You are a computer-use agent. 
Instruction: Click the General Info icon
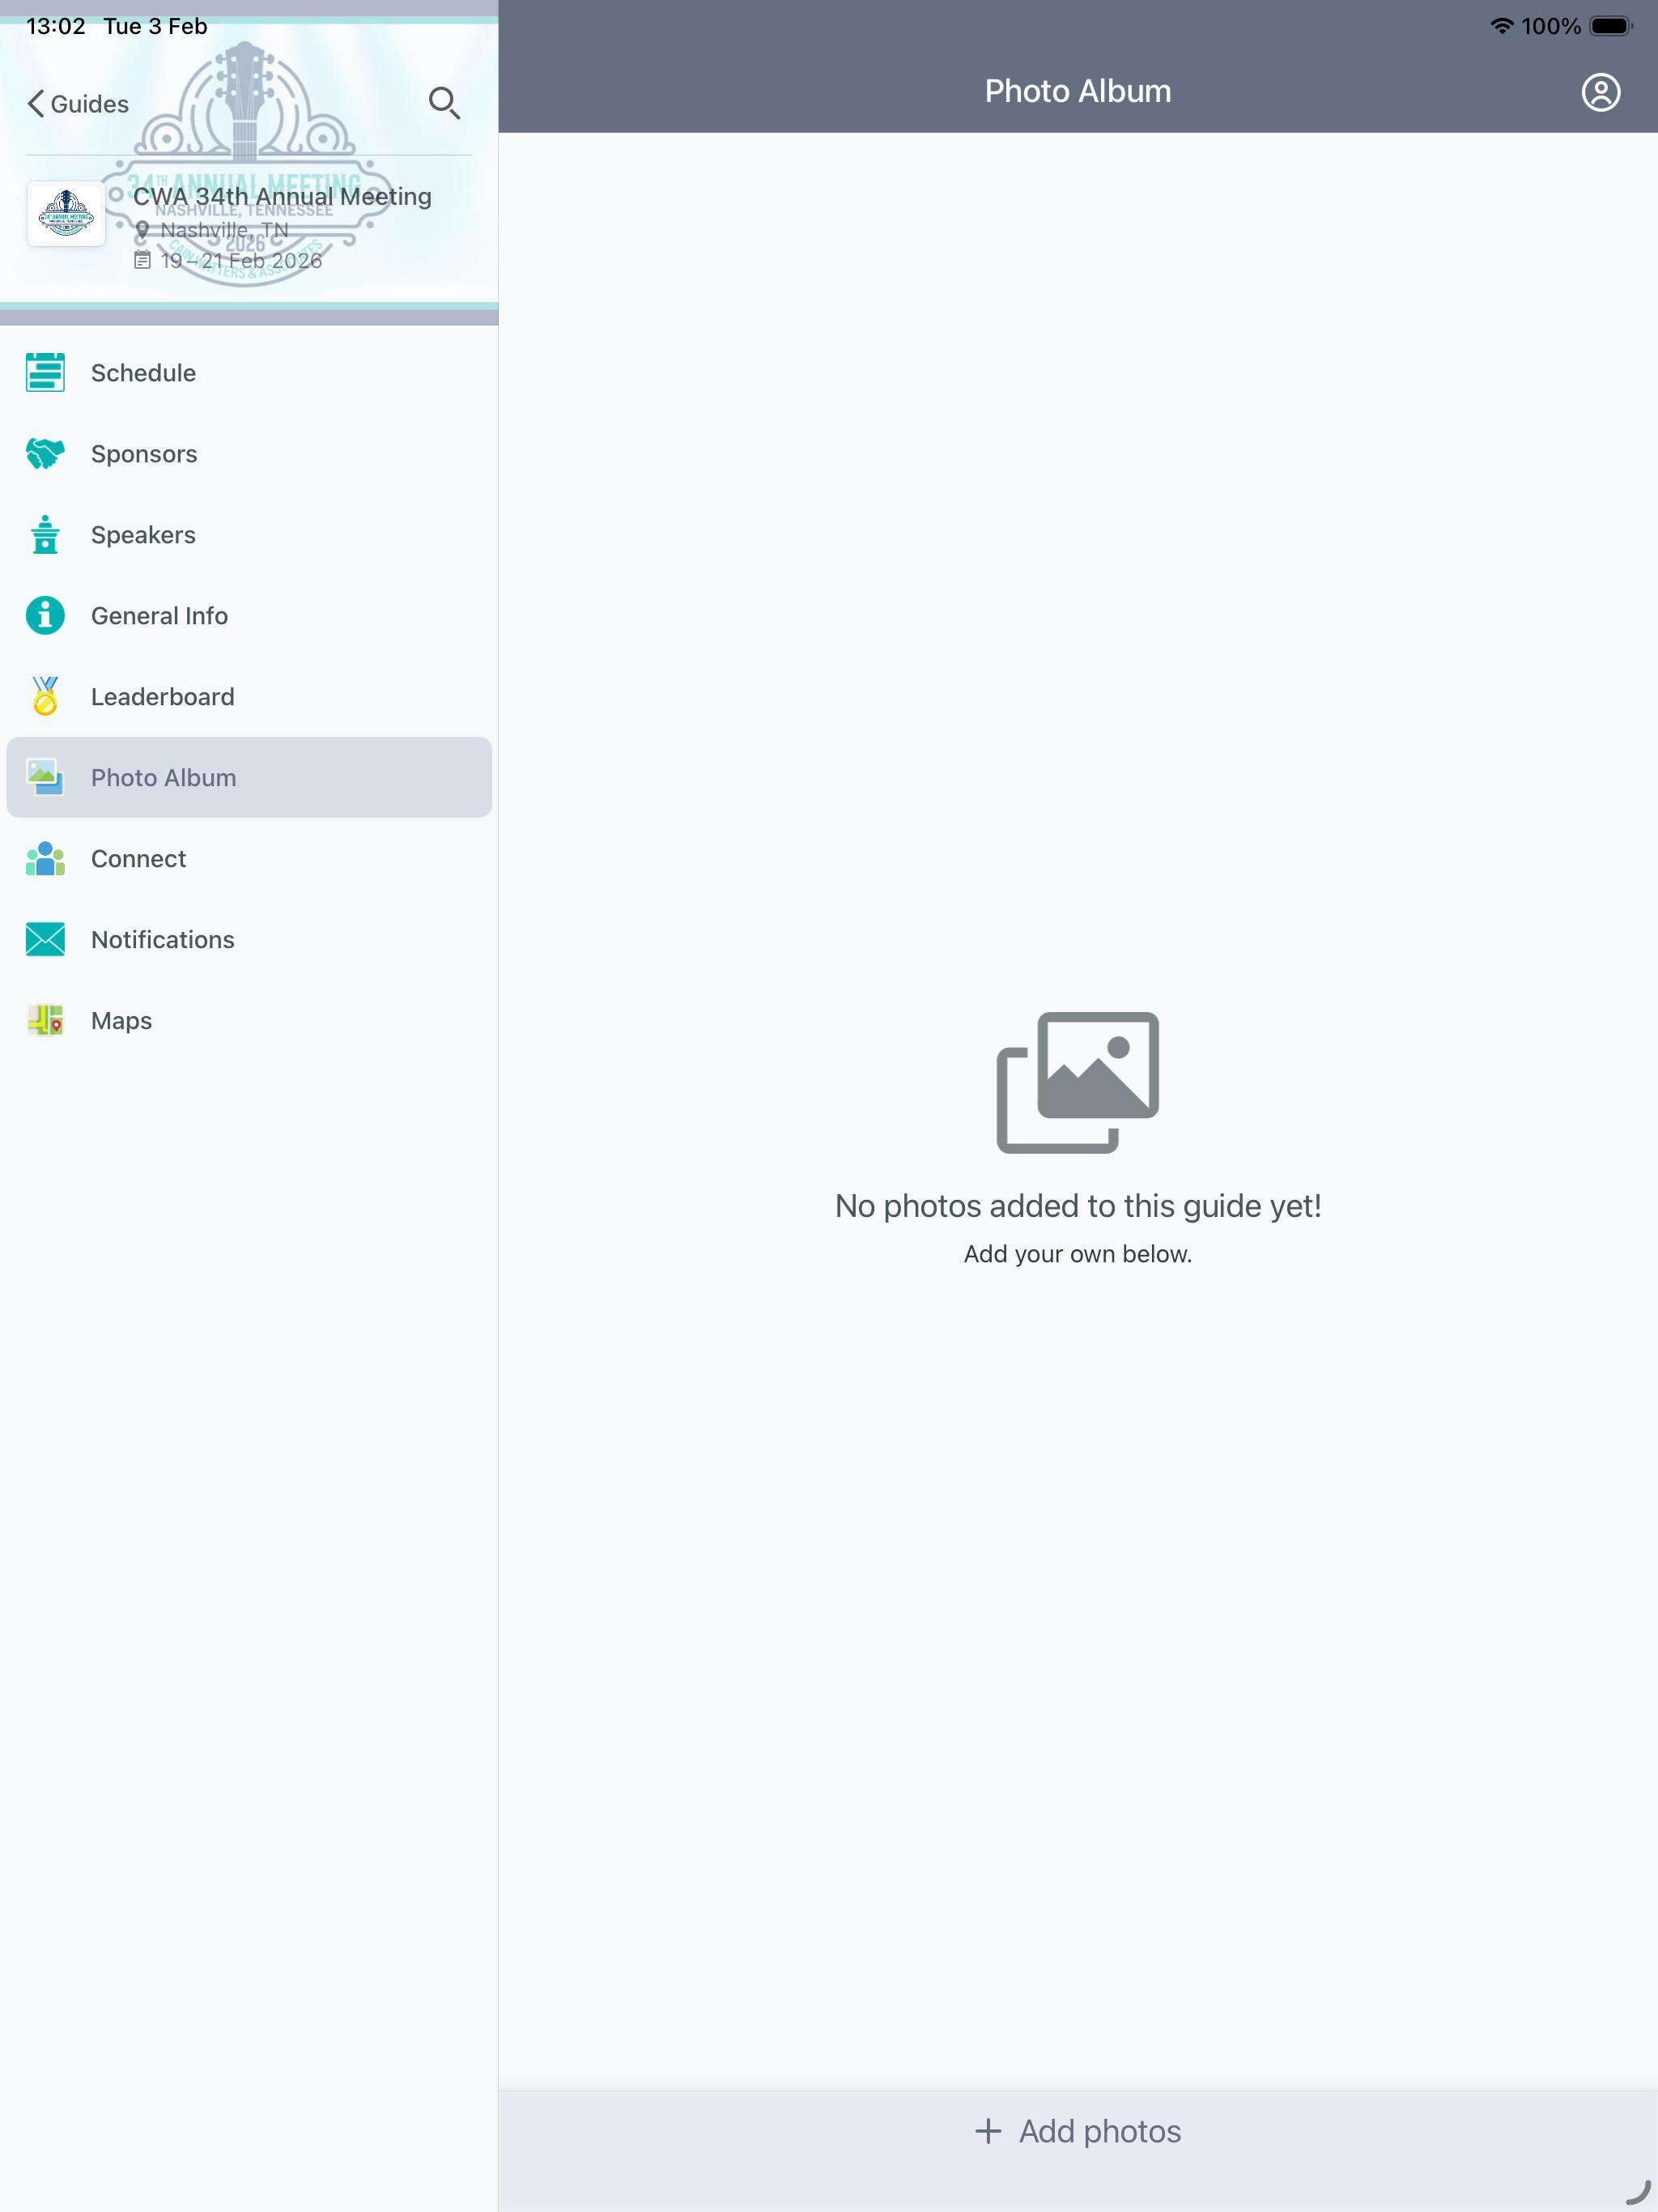(x=45, y=616)
